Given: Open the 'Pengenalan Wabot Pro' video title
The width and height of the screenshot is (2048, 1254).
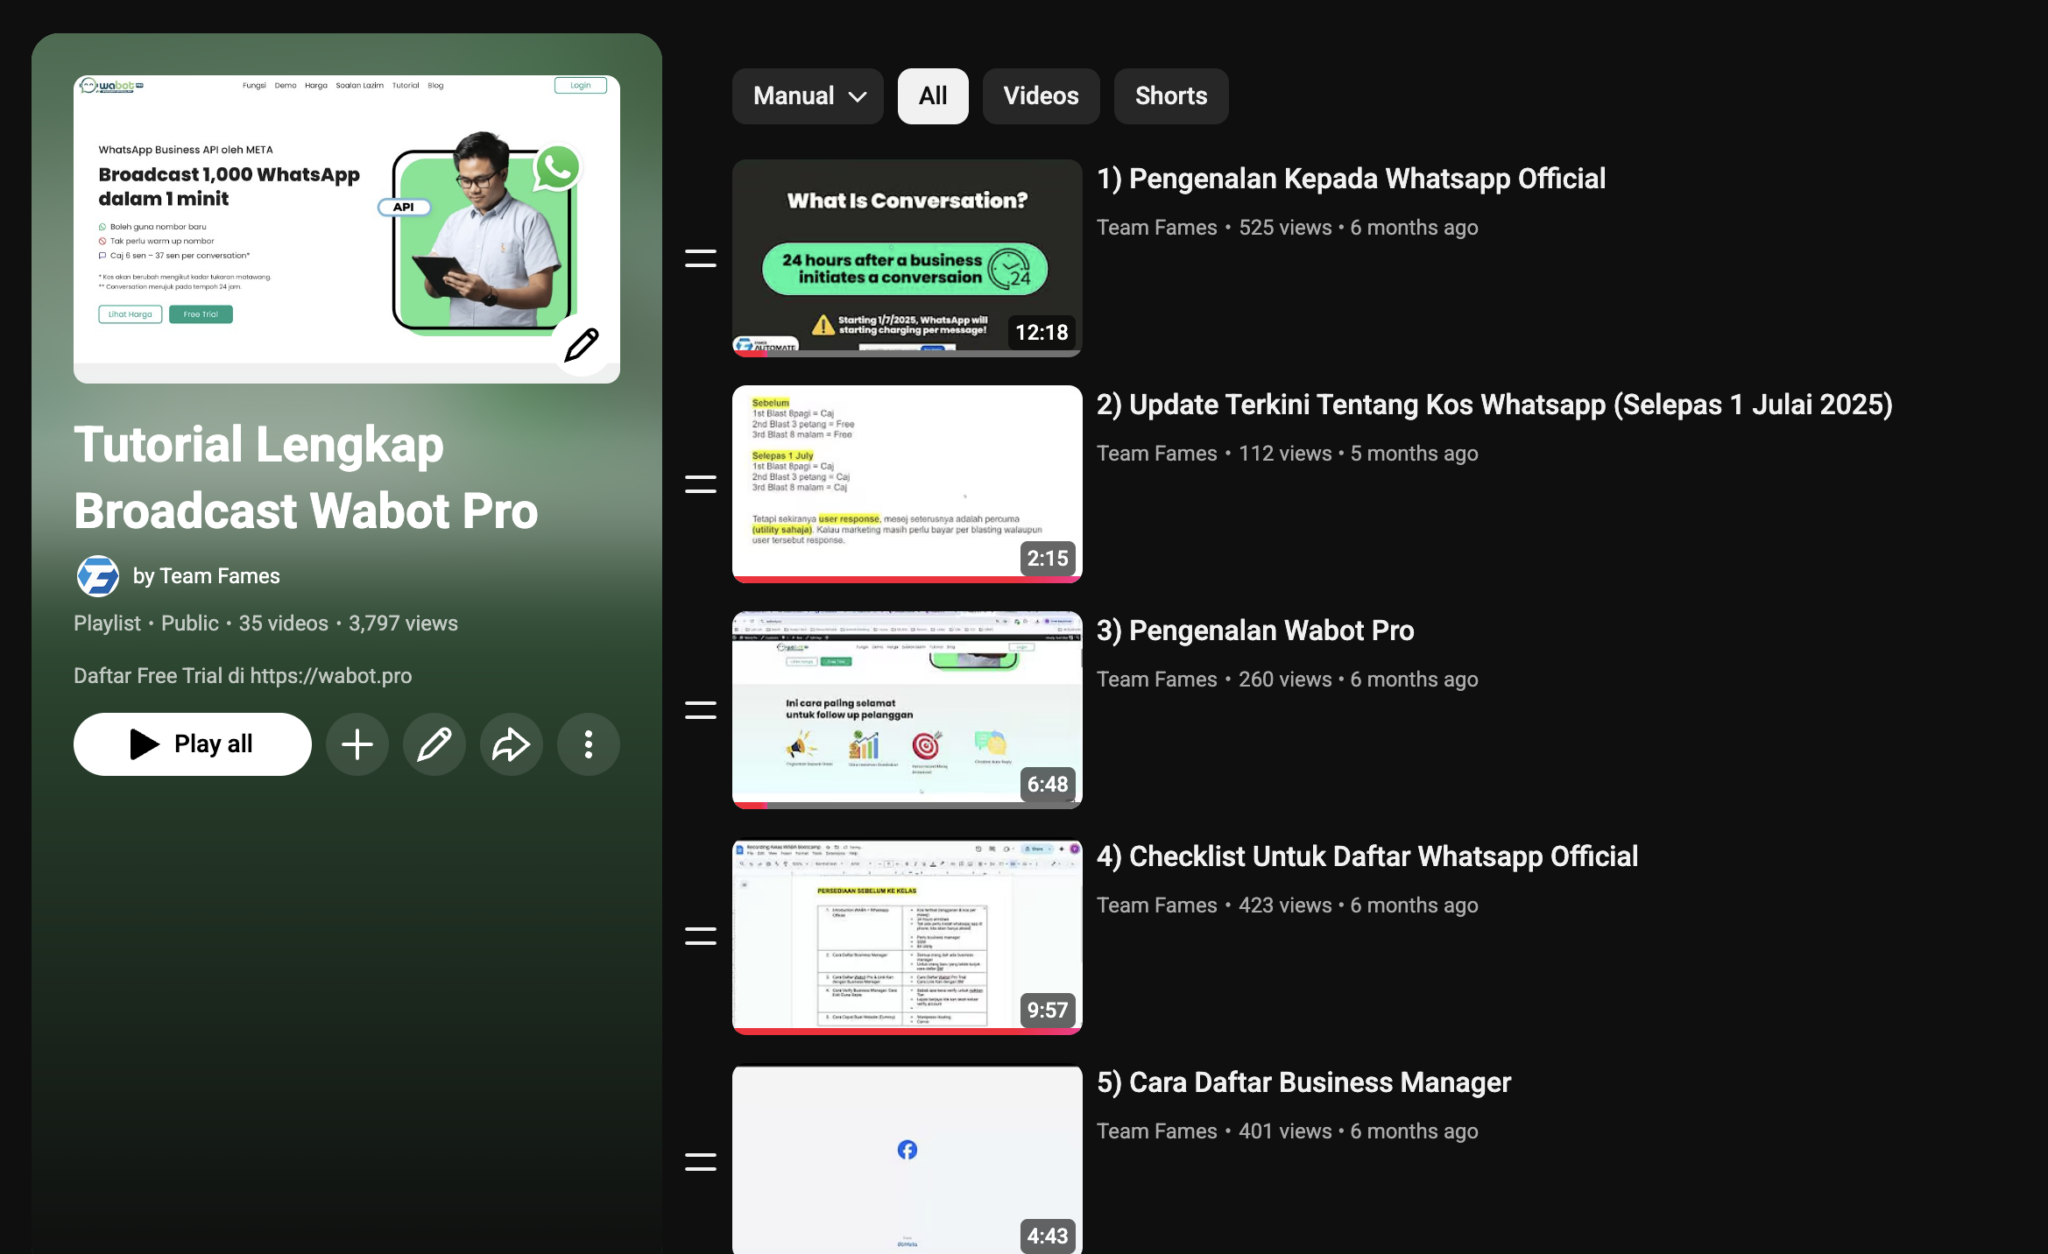Looking at the screenshot, I should click(1255, 631).
